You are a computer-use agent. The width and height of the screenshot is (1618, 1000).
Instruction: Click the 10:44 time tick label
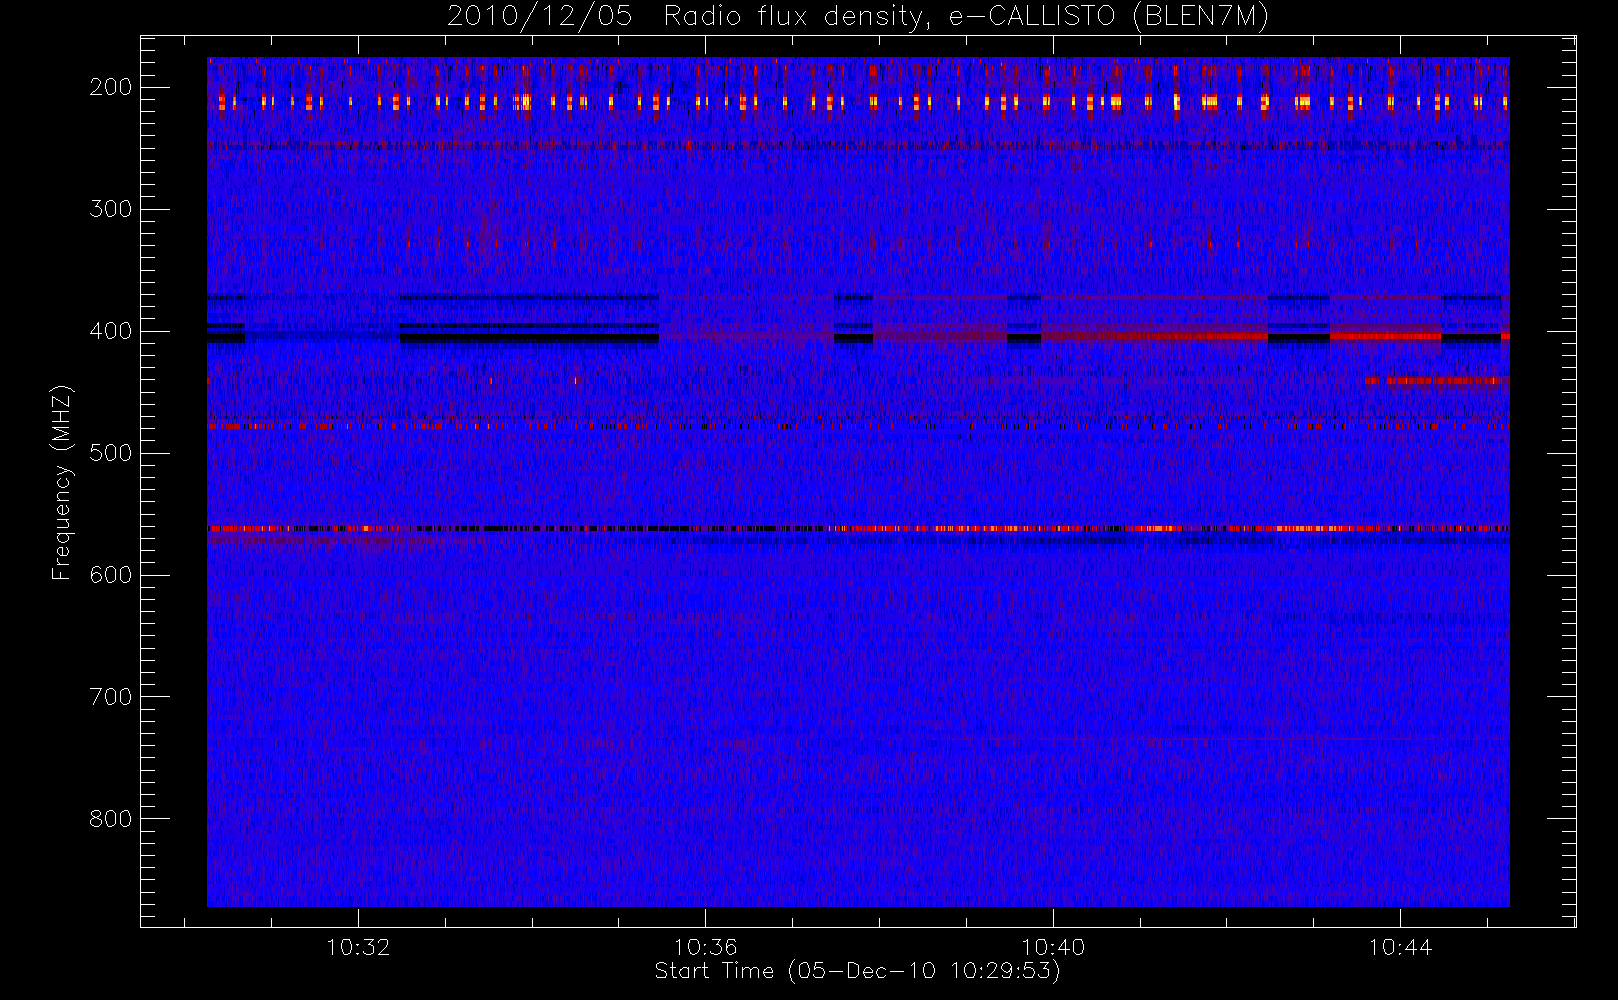[x=1400, y=947]
